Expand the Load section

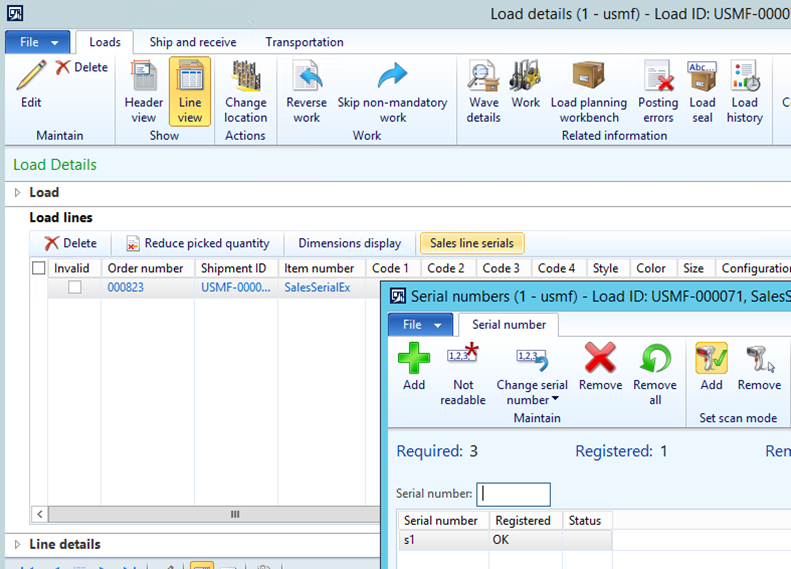[x=17, y=192]
